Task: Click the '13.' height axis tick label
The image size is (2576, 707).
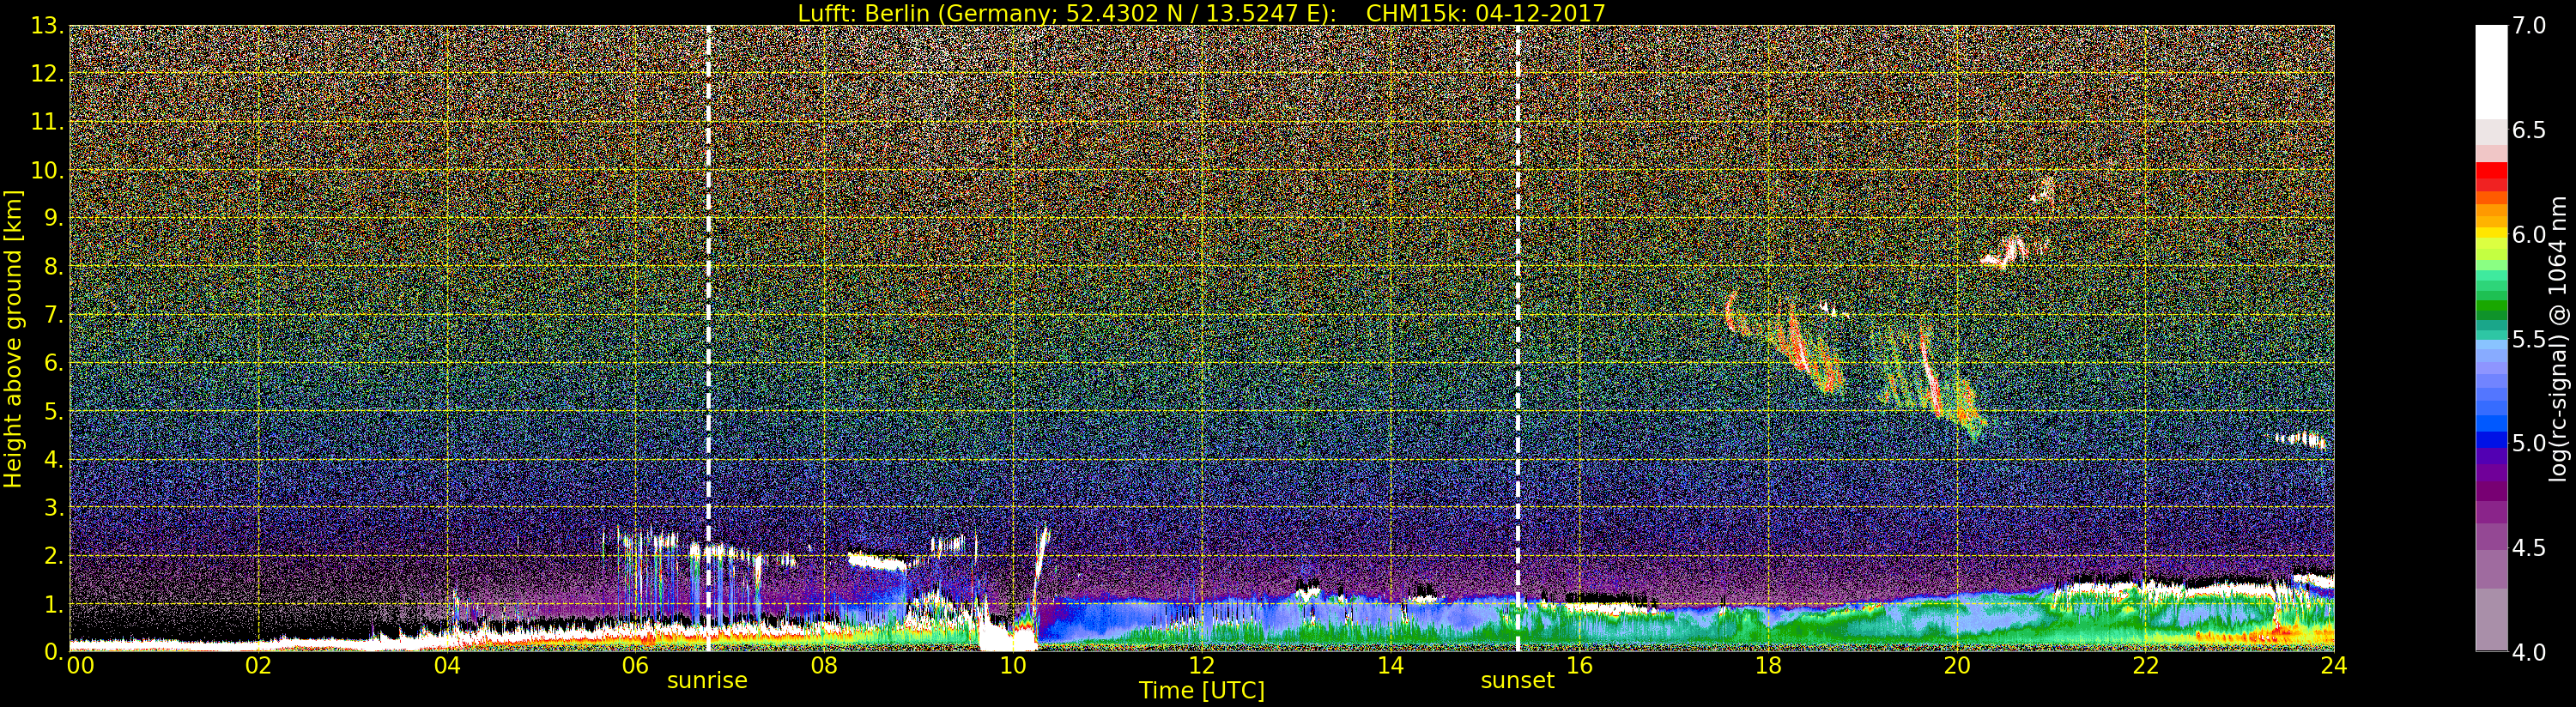Action: [x=47, y=26]
